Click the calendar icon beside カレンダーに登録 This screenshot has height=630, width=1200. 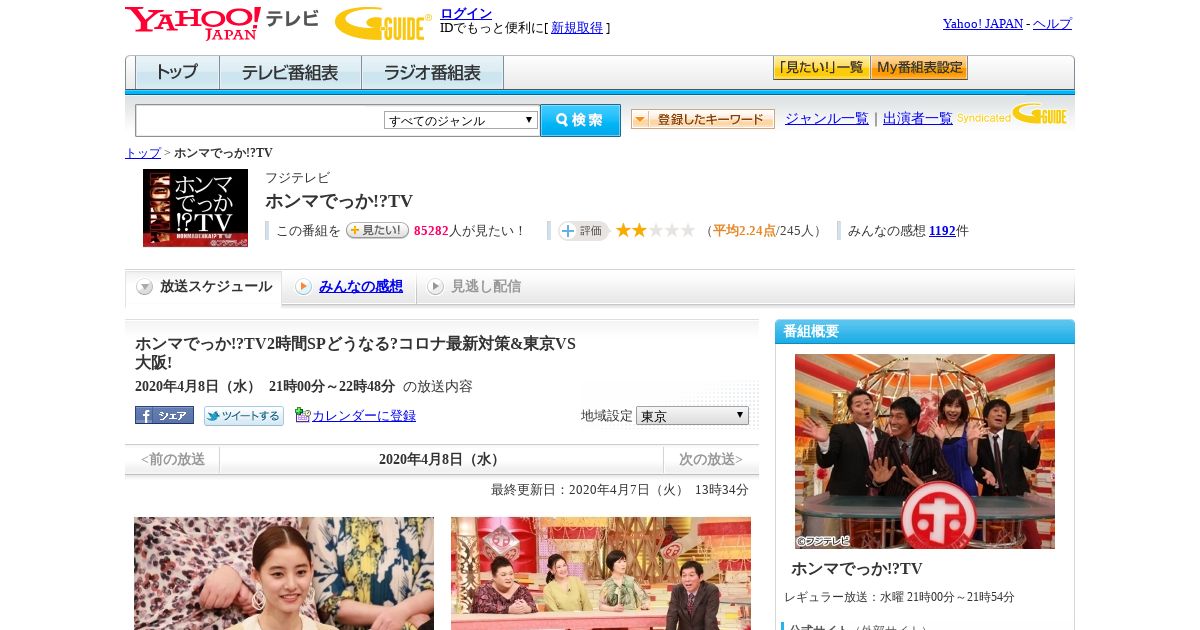303,415
